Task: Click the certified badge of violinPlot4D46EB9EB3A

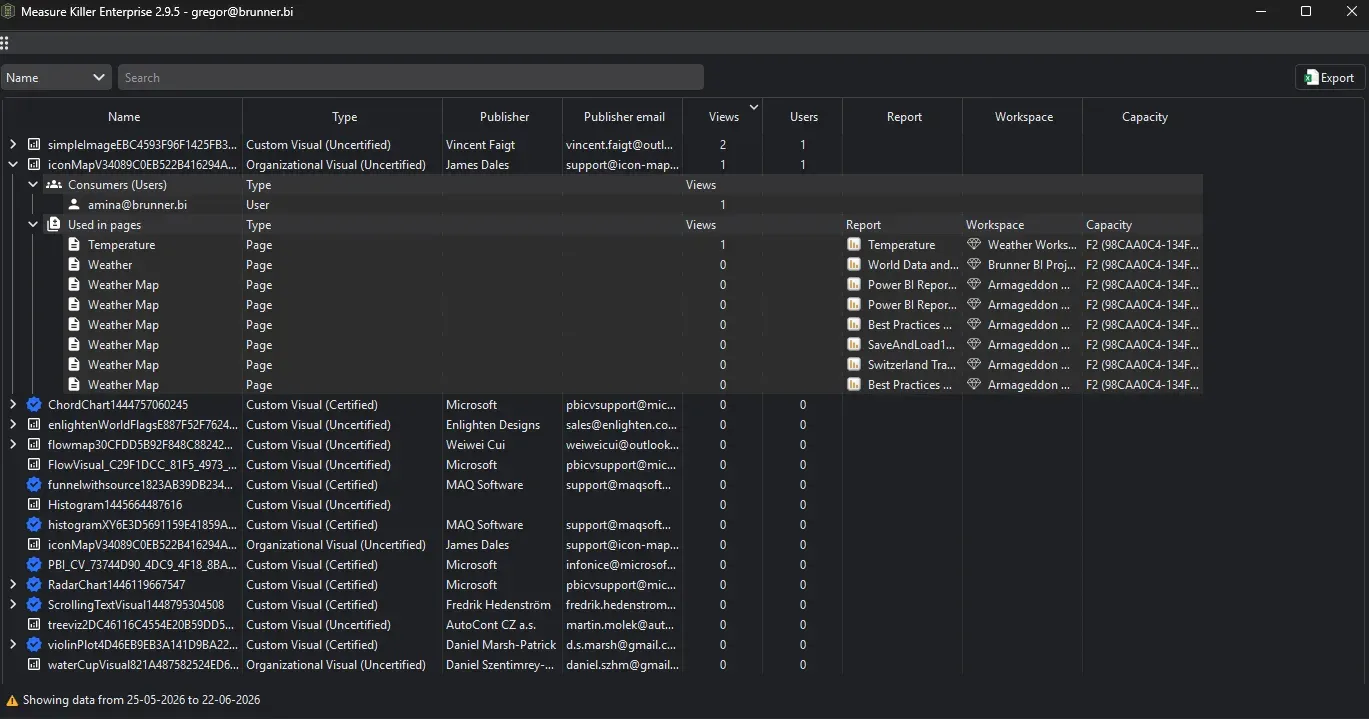Action: pyautogui.click(x=34, y=645)
